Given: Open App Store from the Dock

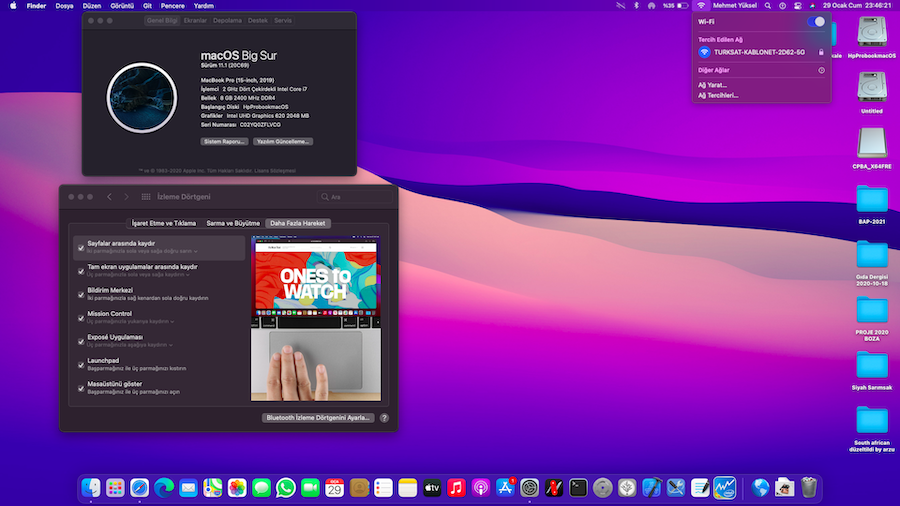Looking at the screenshot, I should click(505, 487).
